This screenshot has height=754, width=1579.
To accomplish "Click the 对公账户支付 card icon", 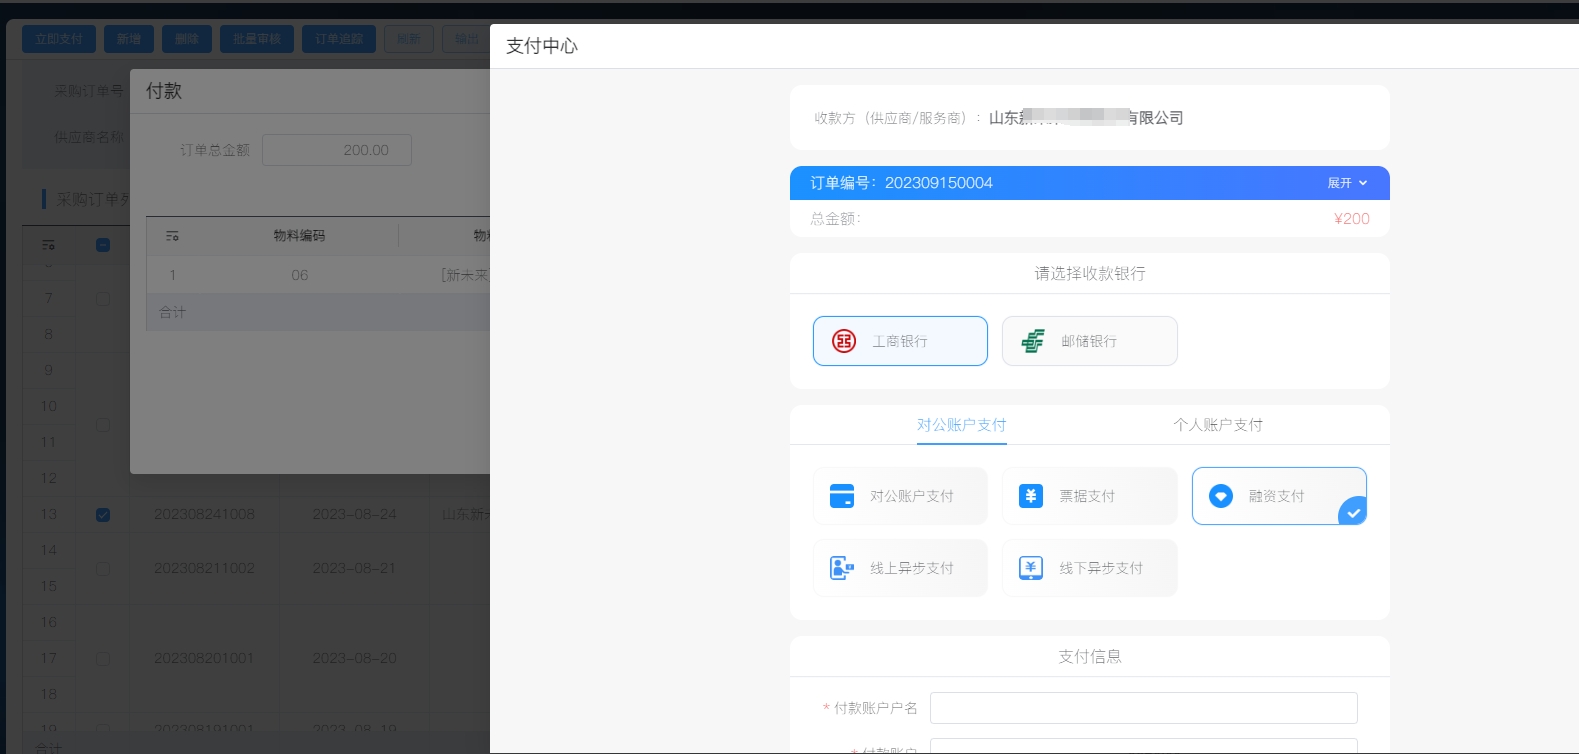I will click(x=842, y=496).
